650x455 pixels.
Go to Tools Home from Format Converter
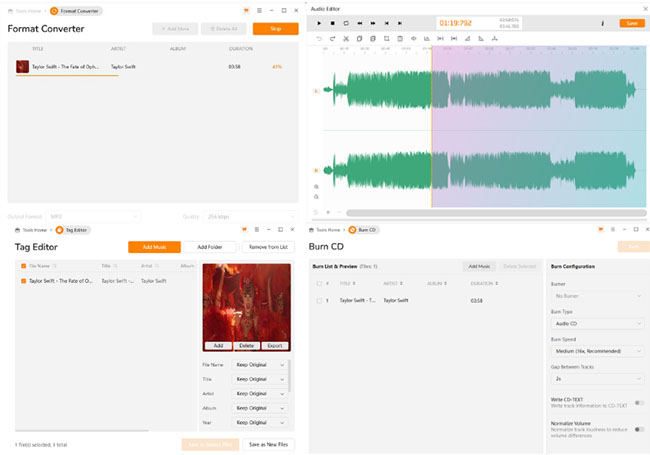click(25, 11)
